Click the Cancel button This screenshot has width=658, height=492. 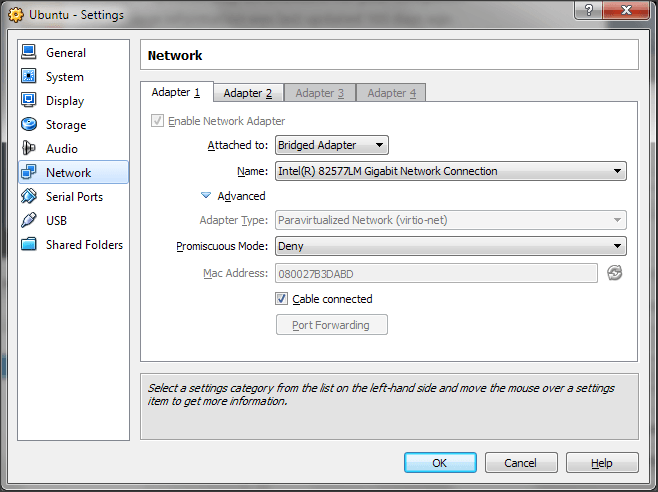click(520, 463)
